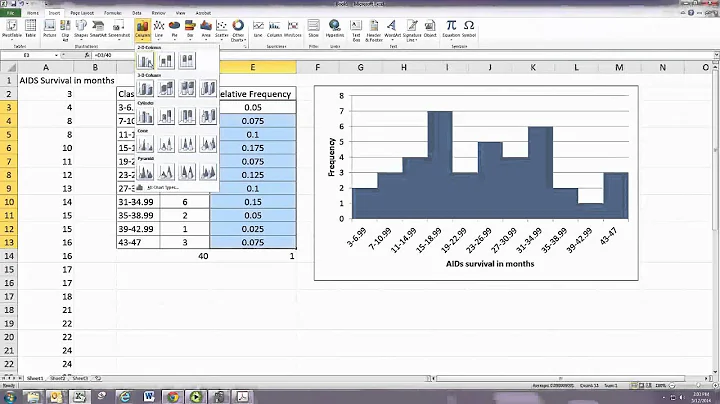Open the Equation dropdown
720x404 pixels.
tap(451, 29)
